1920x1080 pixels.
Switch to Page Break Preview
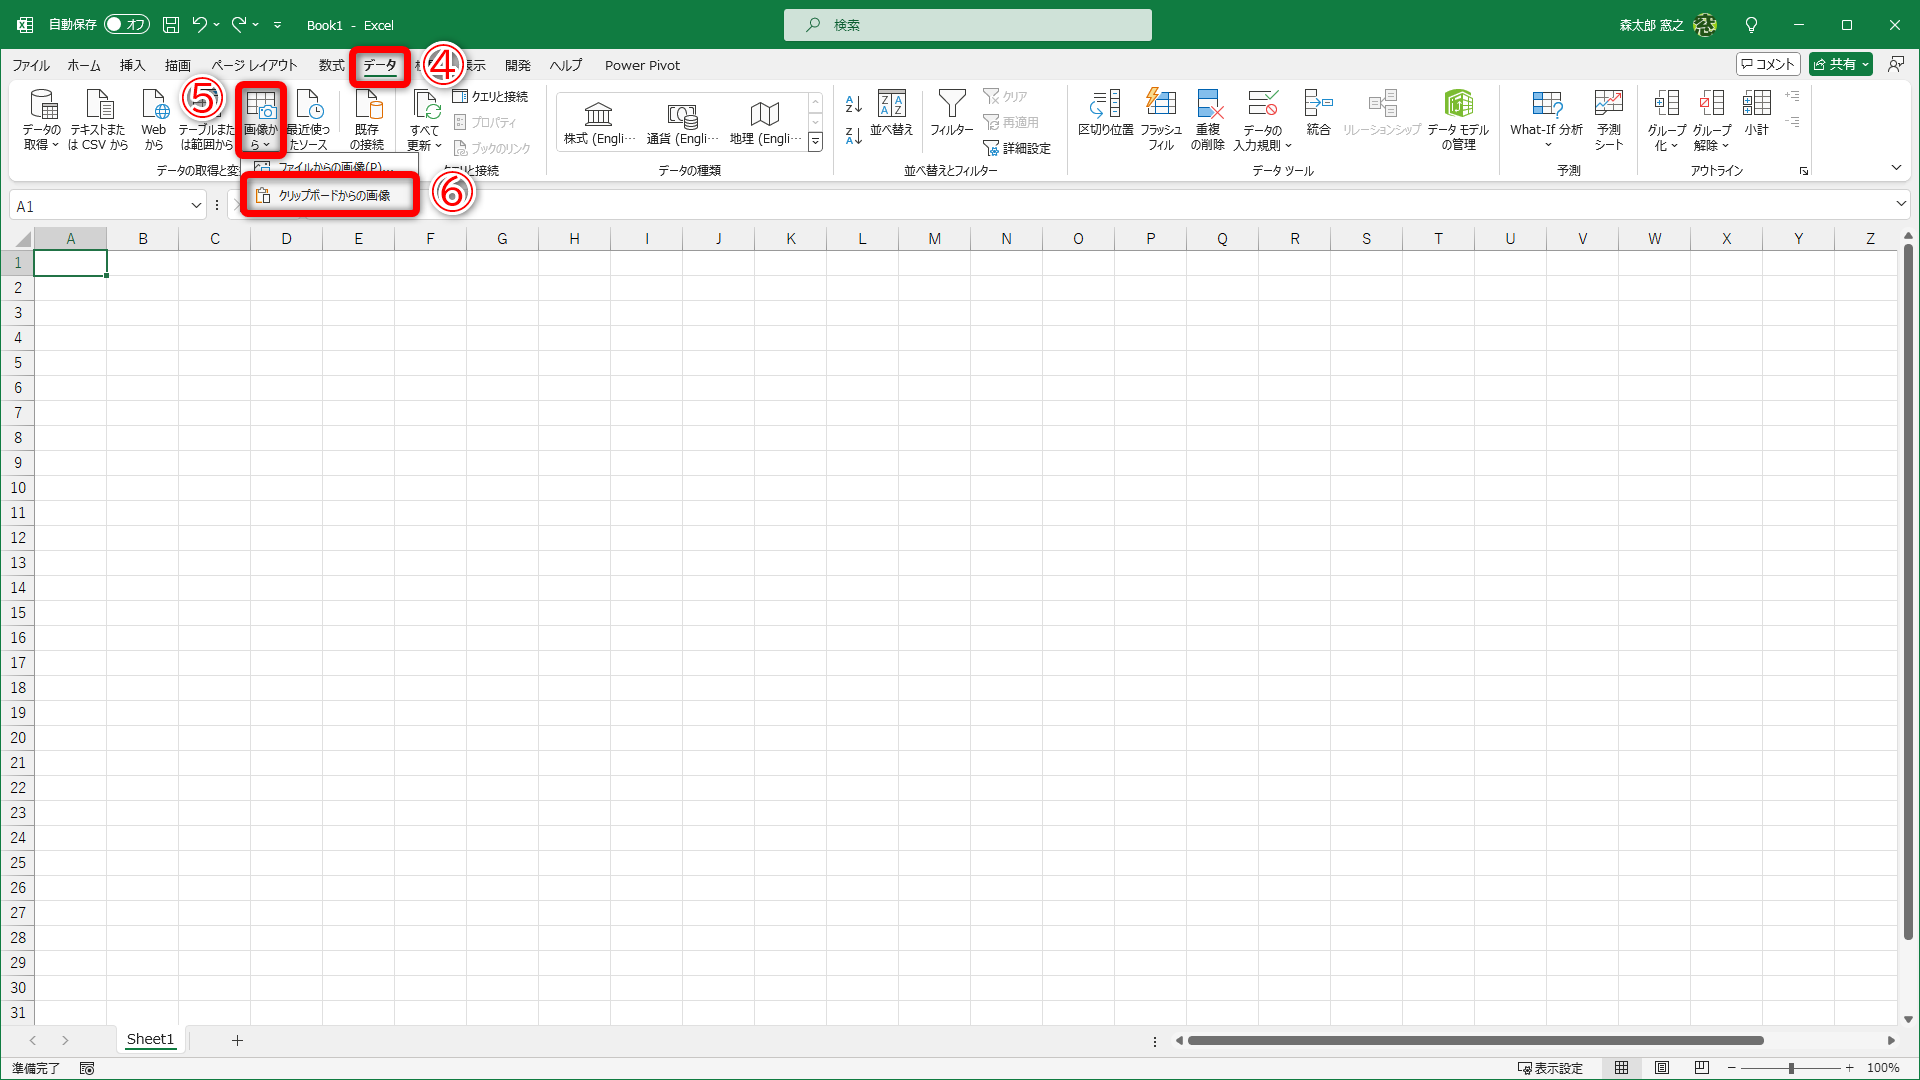[1701, 1068]
